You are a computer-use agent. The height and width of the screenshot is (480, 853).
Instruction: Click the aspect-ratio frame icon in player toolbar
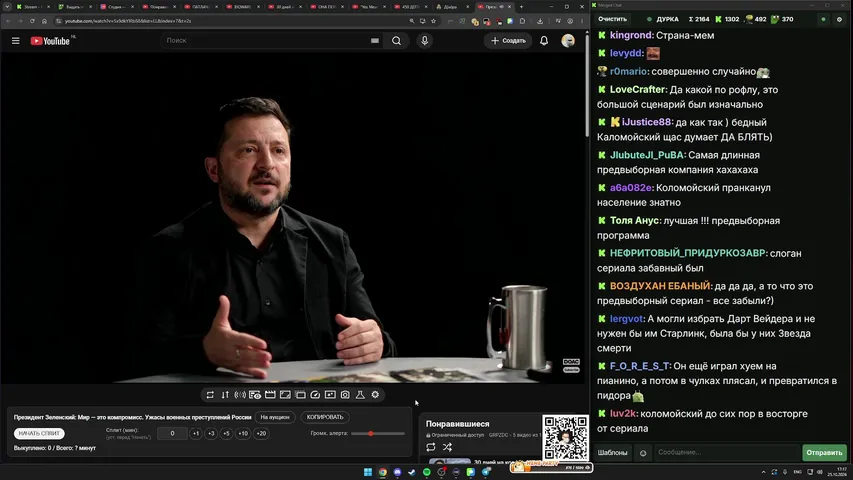point(285,395)
